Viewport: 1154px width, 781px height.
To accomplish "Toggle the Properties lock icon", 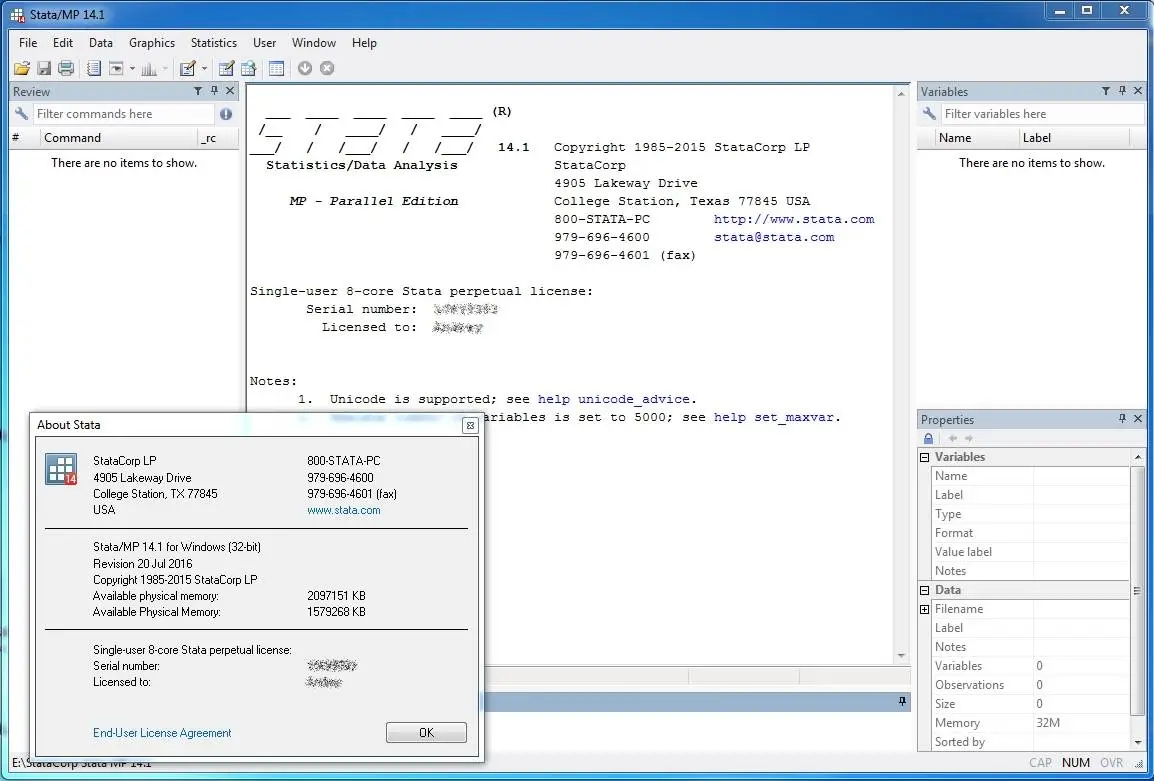I will click(929, 439).
